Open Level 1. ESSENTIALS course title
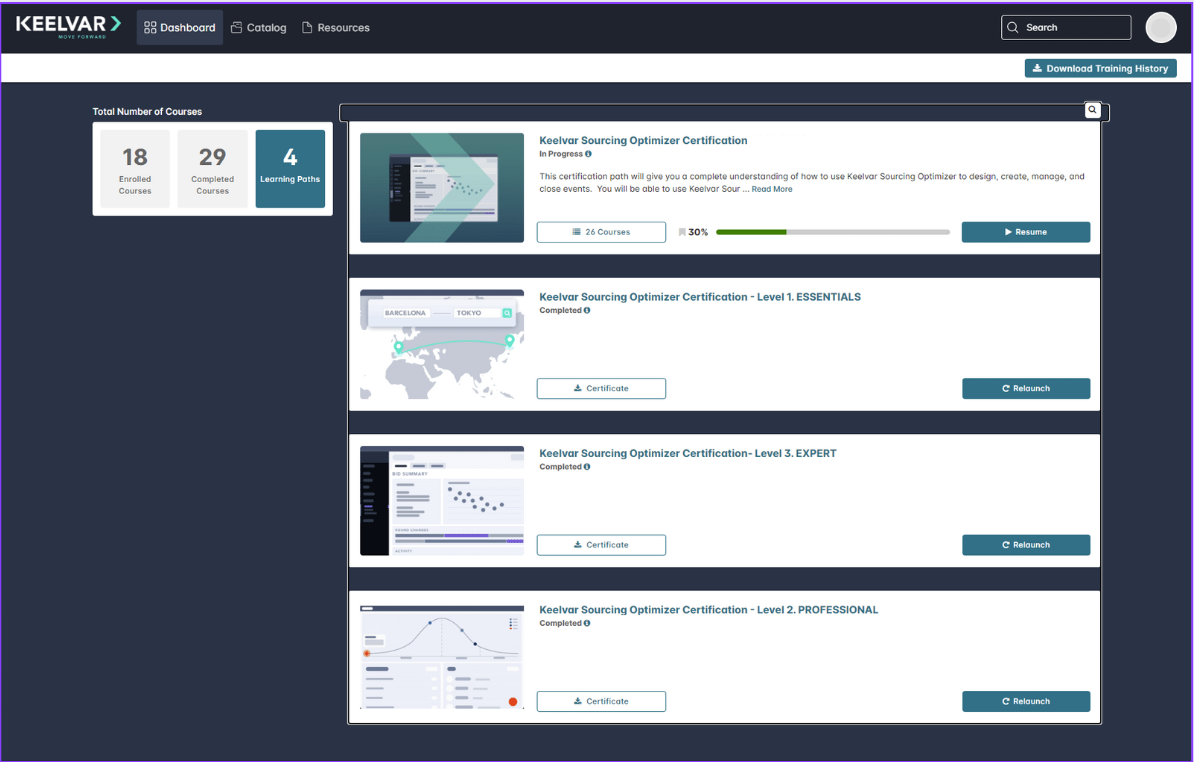This screenshot has height=762, width=1194. (700, 297)
